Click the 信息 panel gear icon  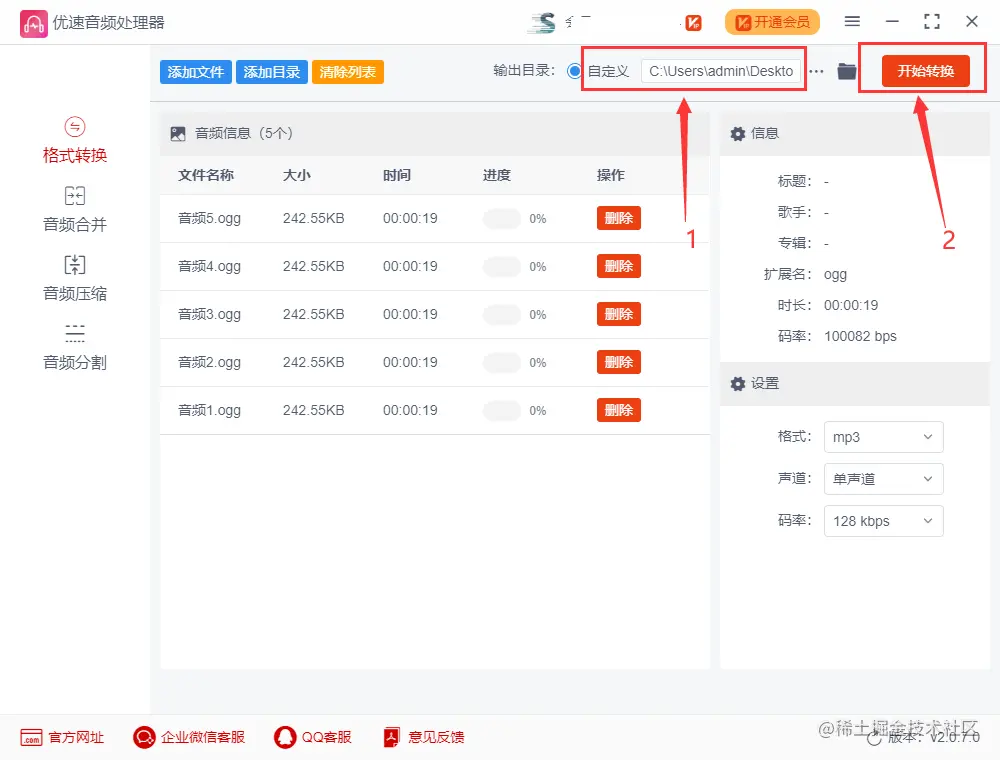pos(737,133)
